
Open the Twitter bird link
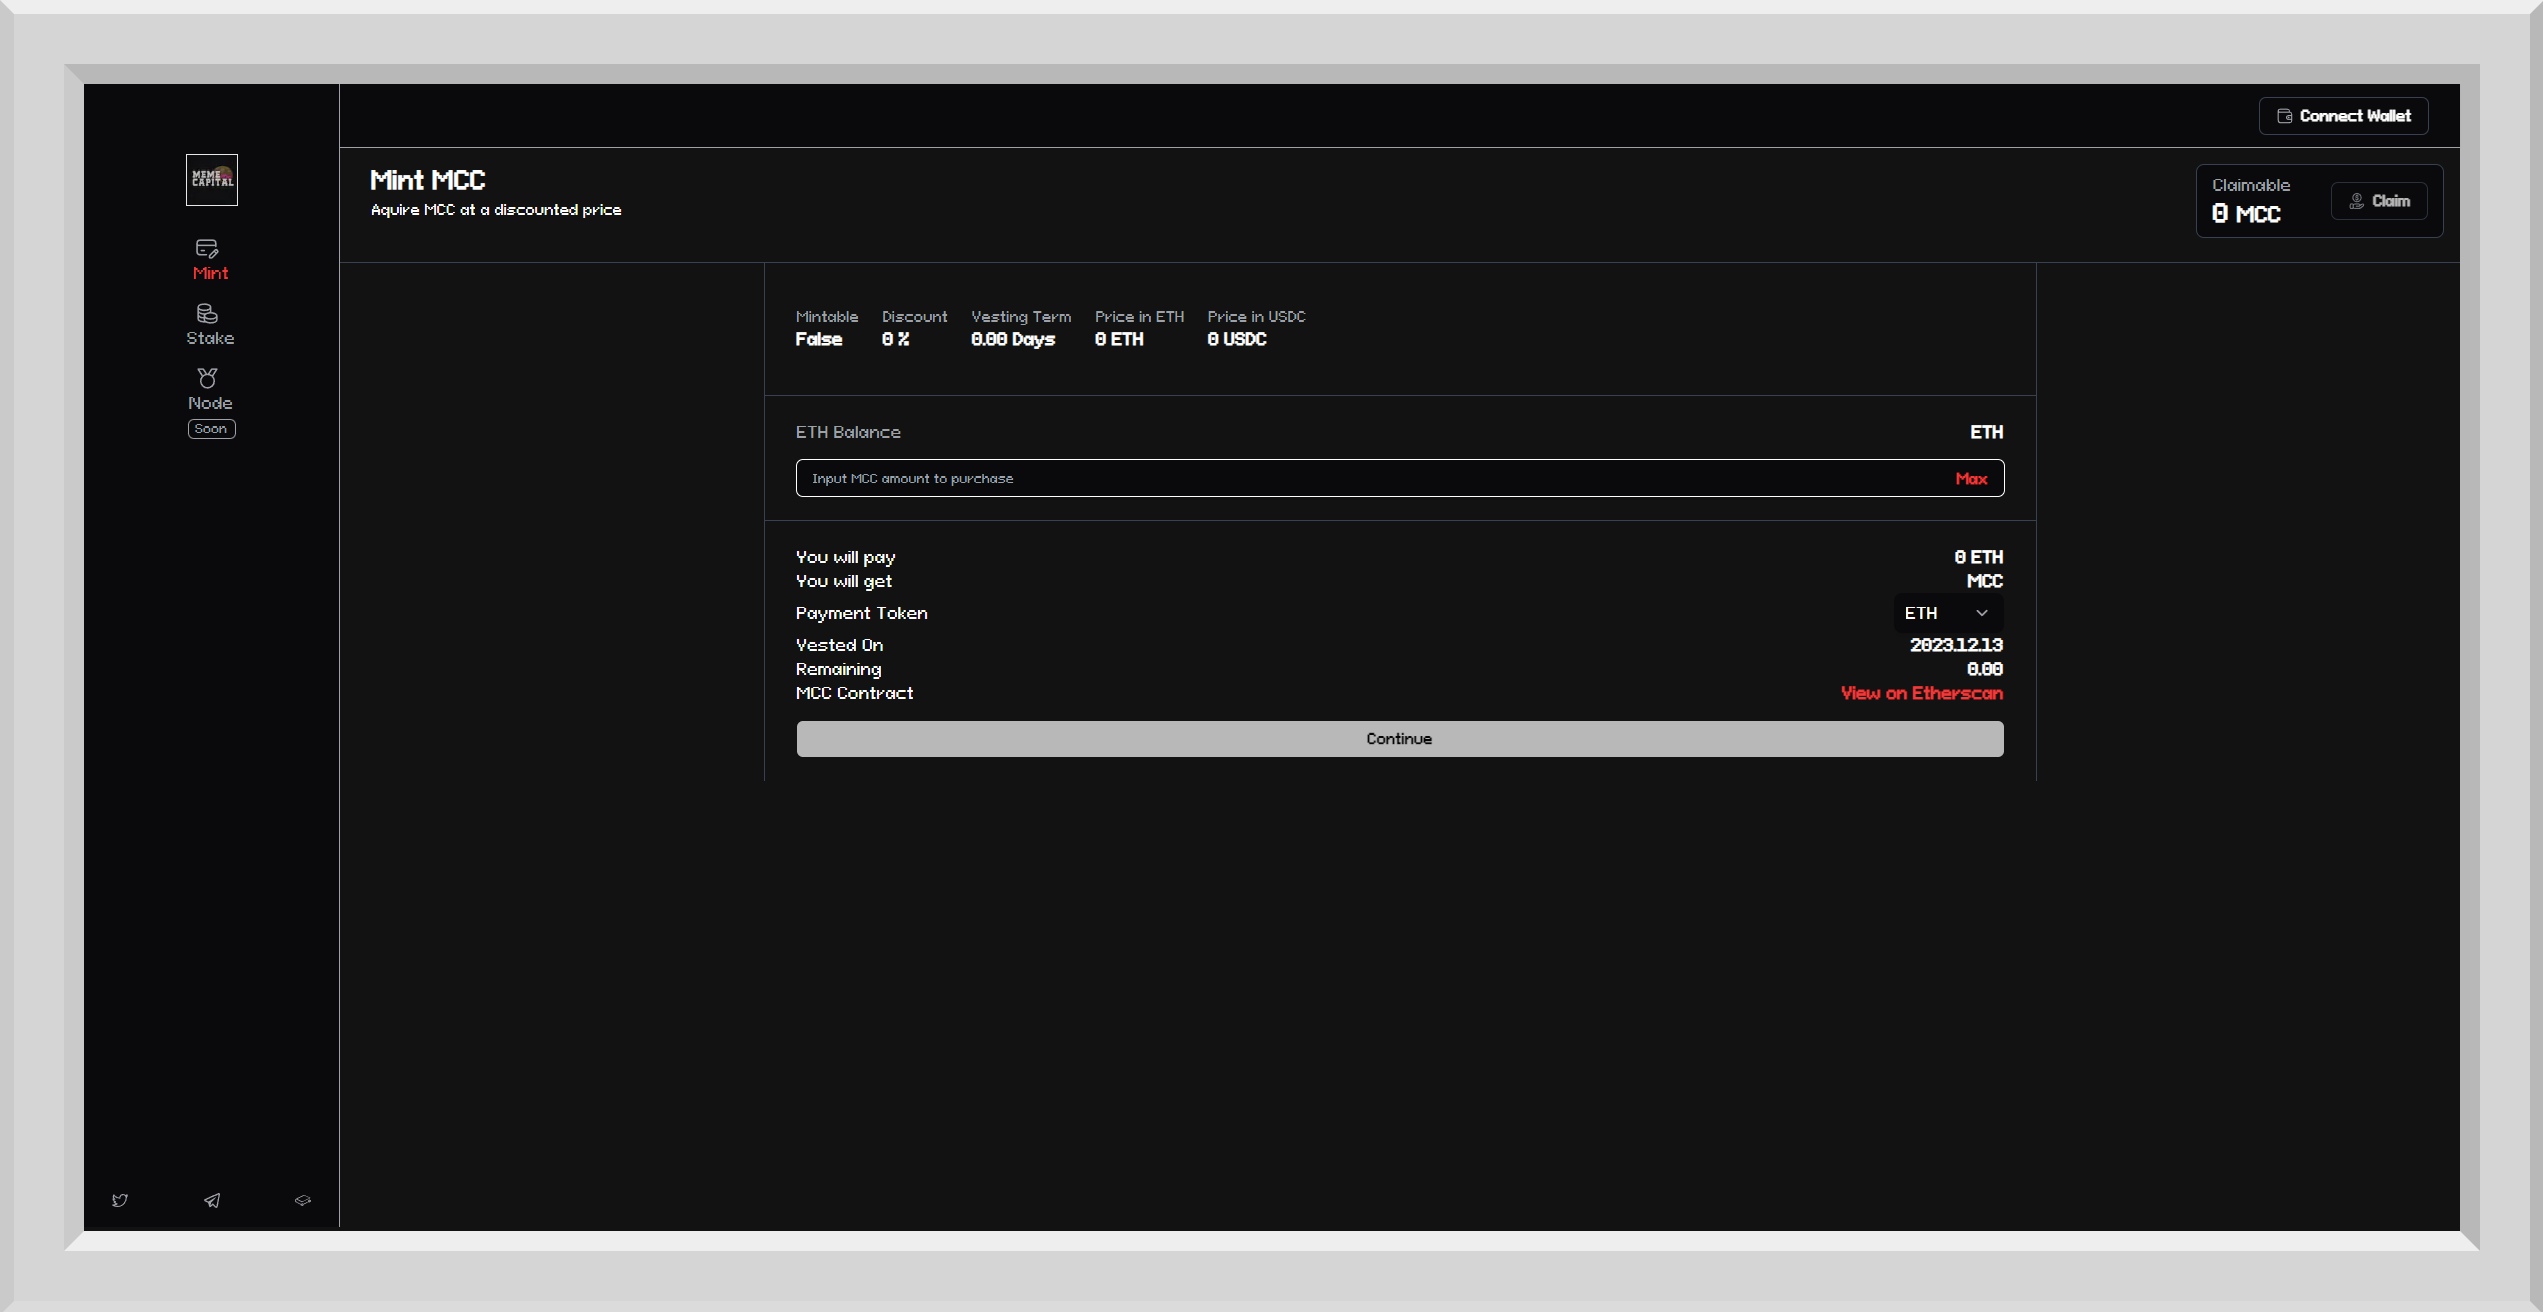[120, 1200]
